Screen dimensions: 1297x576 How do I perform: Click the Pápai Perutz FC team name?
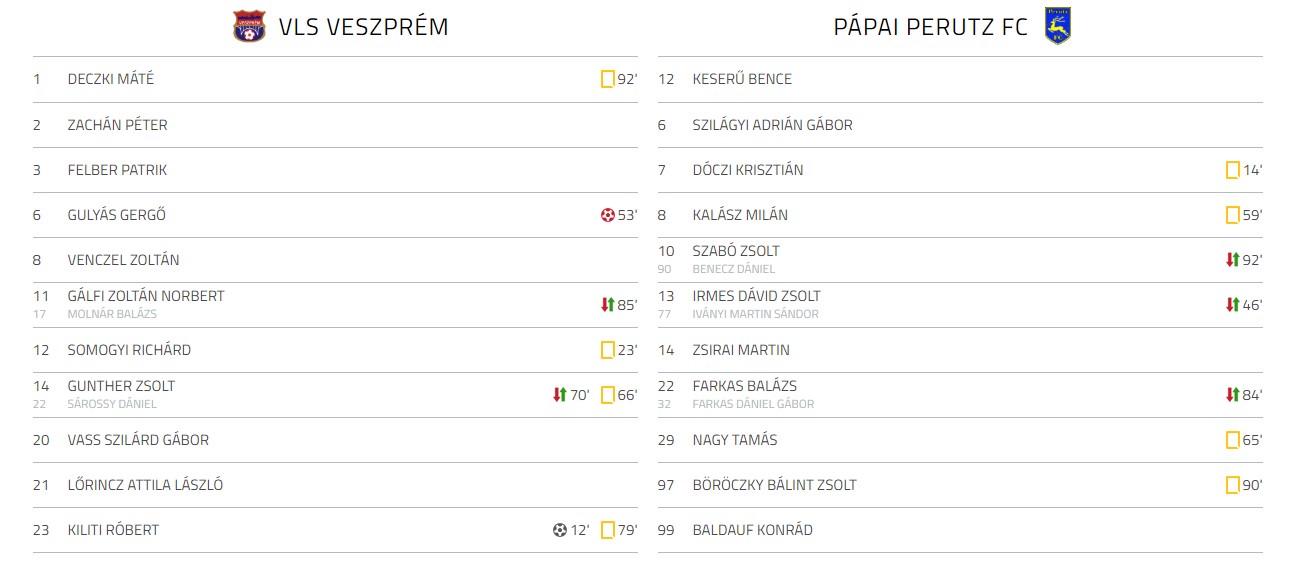tap(930, 27)
